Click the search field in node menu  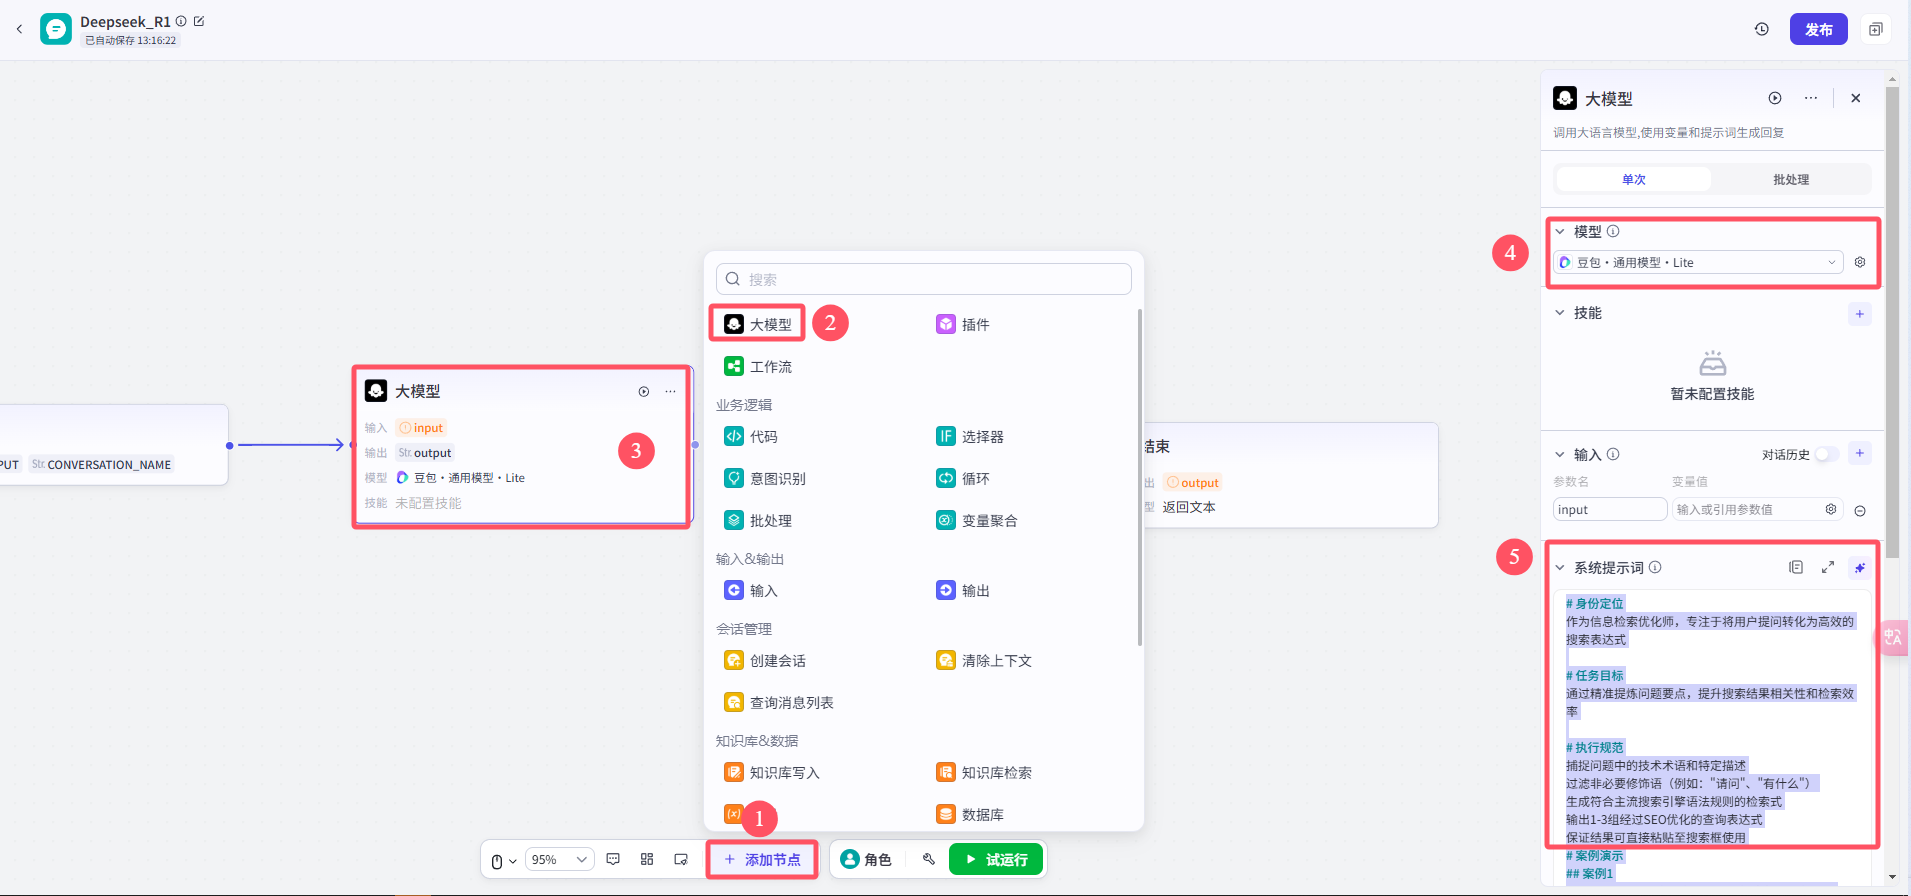click(924, 279)
